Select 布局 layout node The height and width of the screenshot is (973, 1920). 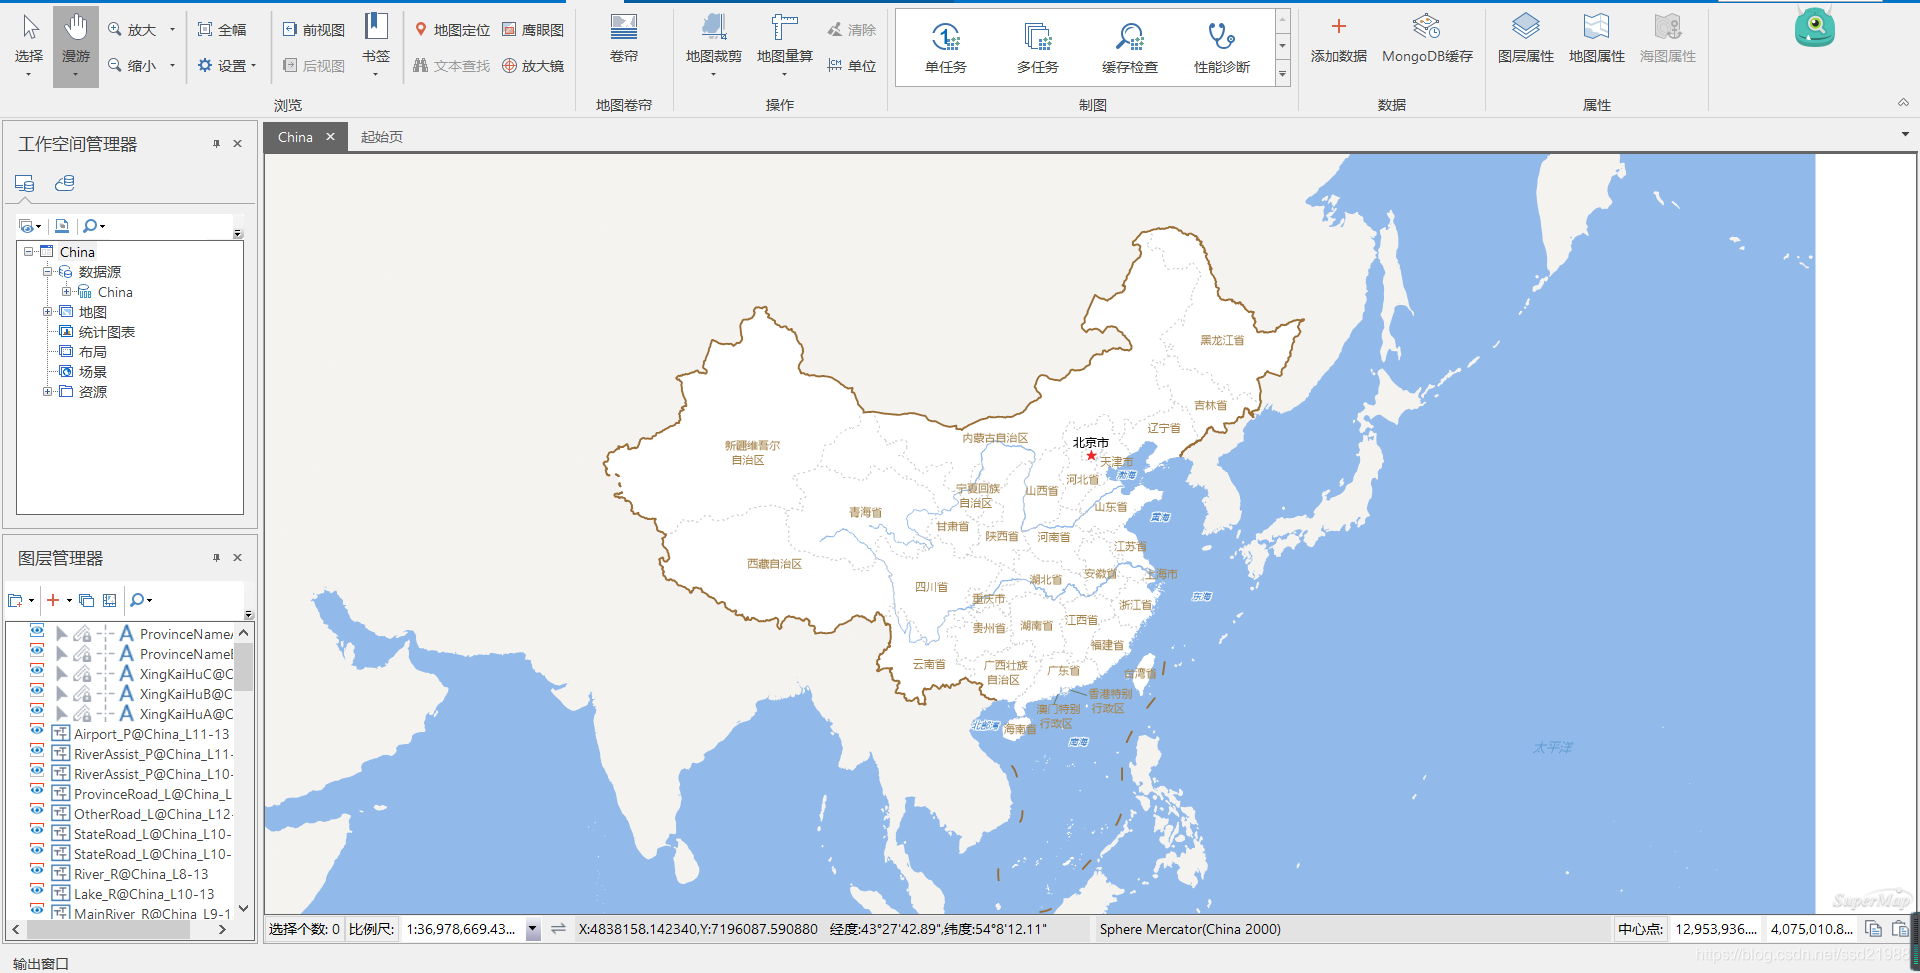[93, 352]
